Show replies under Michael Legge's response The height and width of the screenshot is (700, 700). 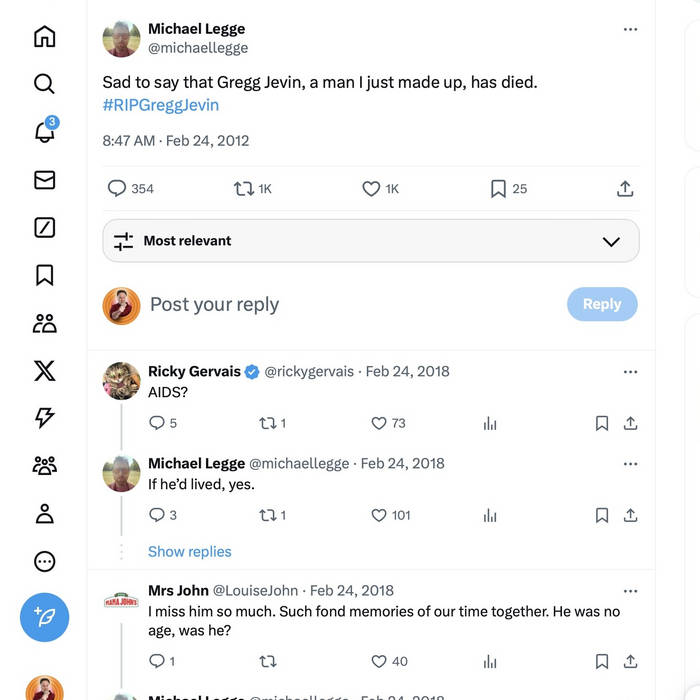(x=189, y=552)
